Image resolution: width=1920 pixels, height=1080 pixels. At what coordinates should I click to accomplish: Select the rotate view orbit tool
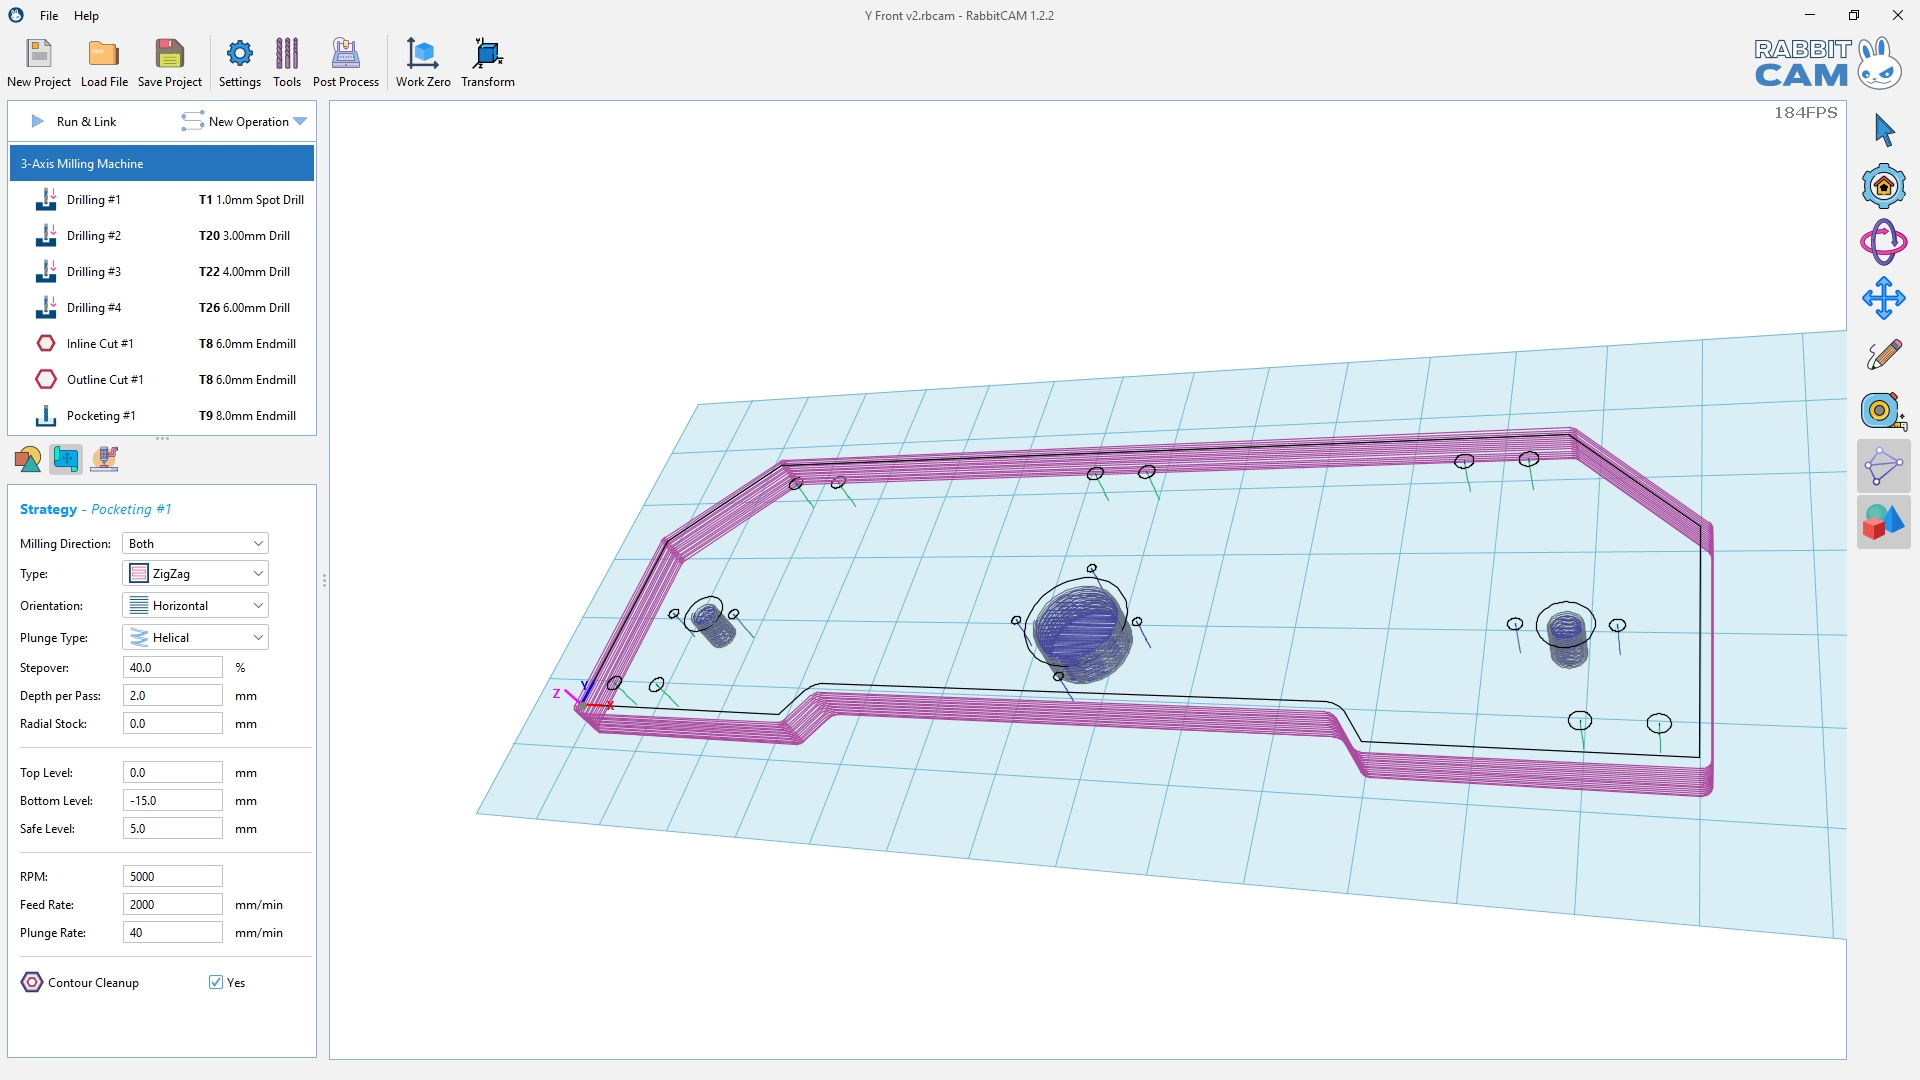tap(1883, 242)
